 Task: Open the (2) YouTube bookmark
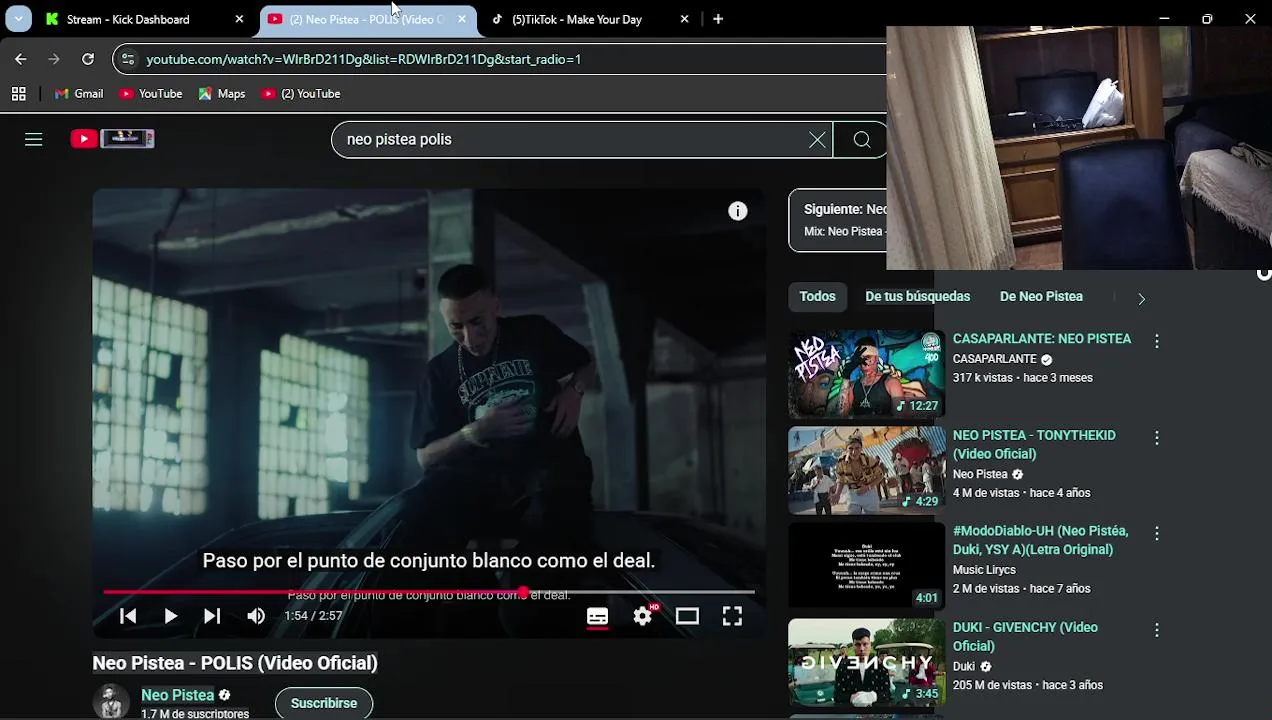(x=301, y=94)
